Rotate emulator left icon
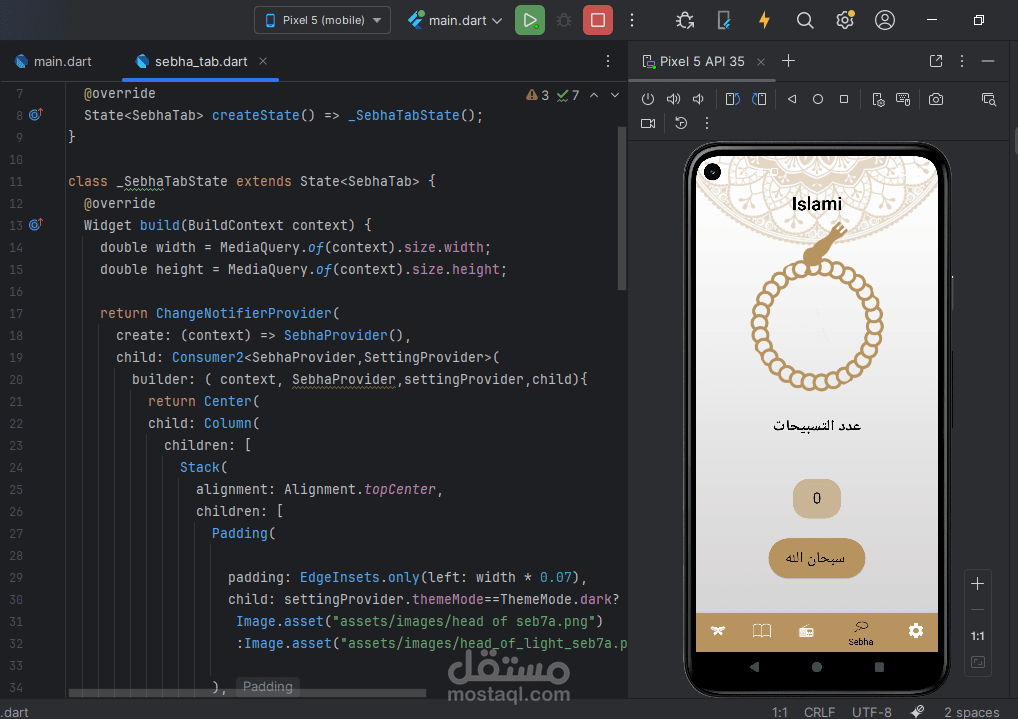Viewport: 1018px width, 719px height. [x=732, y=99]
